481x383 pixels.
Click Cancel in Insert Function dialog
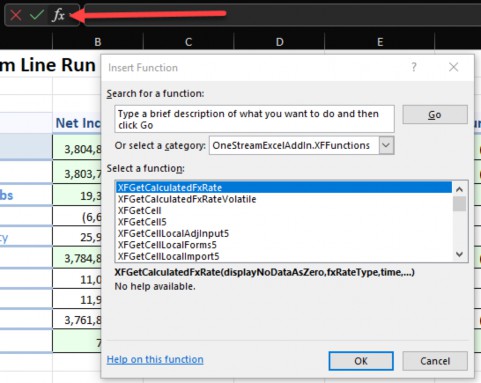point(435,361)
